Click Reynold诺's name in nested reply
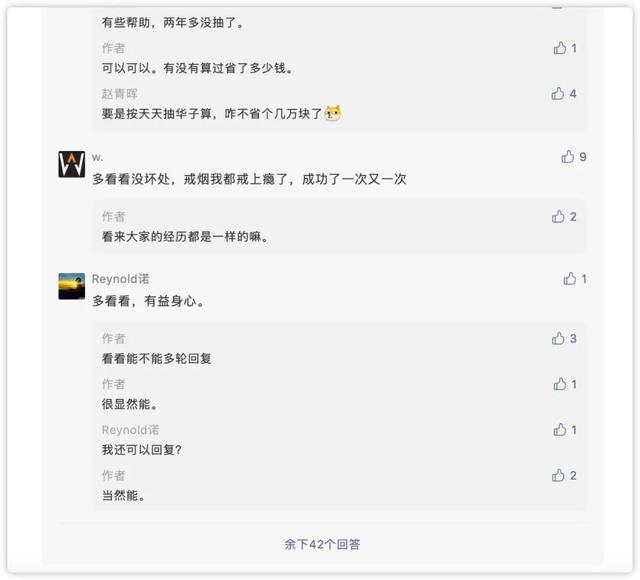This screenshot has height=580, width=640. point(130,430)
